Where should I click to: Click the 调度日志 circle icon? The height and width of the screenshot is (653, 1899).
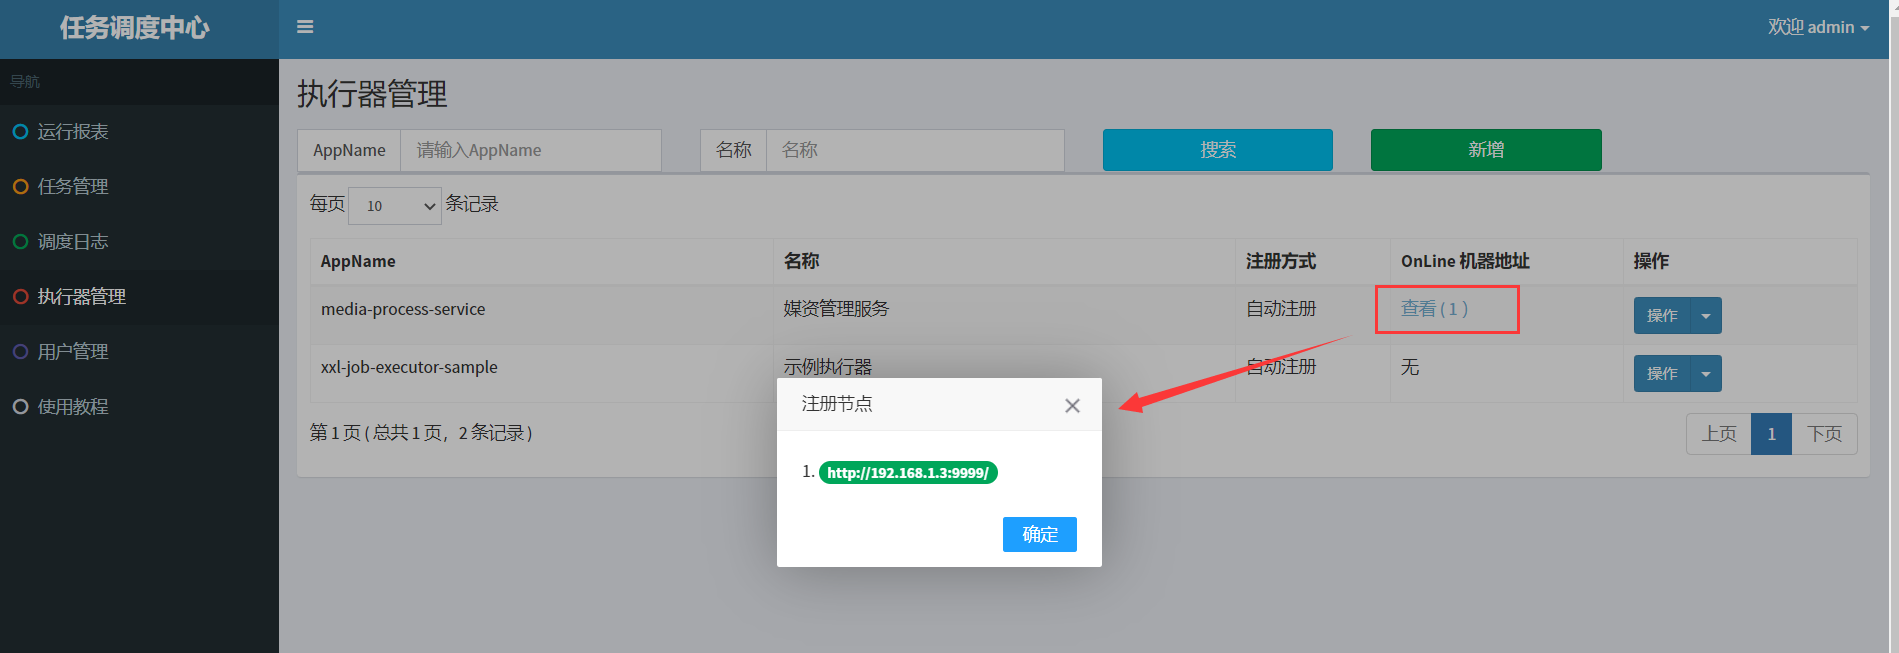(x=20, y=242)
